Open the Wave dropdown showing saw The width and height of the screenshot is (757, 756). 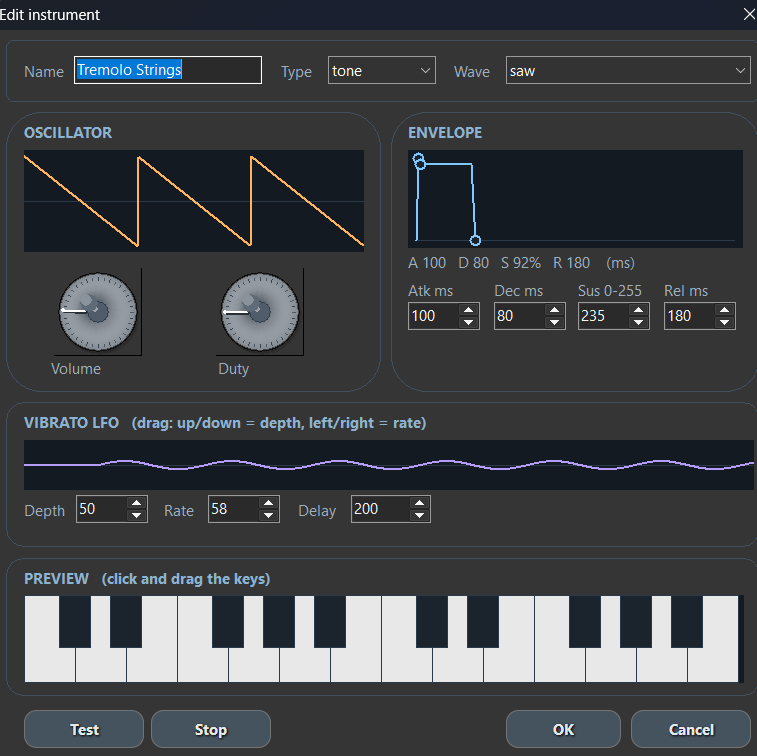628,70
